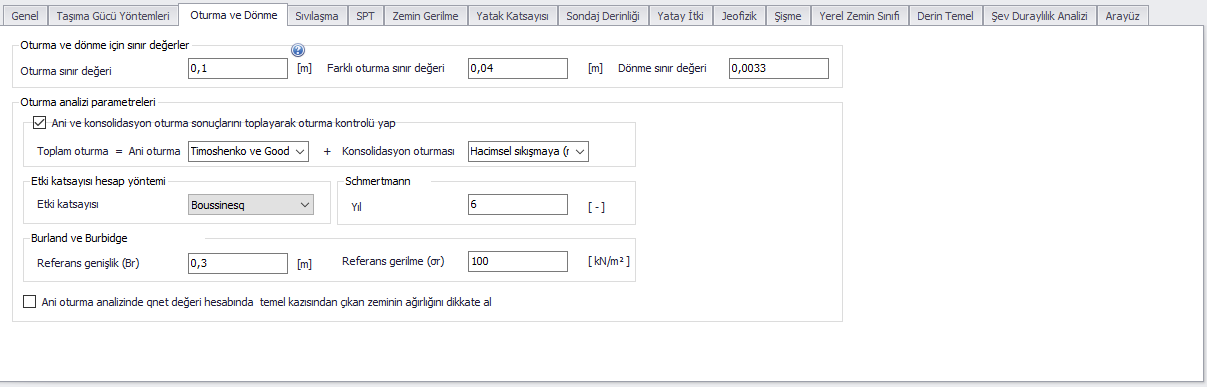1207x387 pixels.
Task: Toggle the qnet değeri hesabında checkbox
Action: point(28,300)
